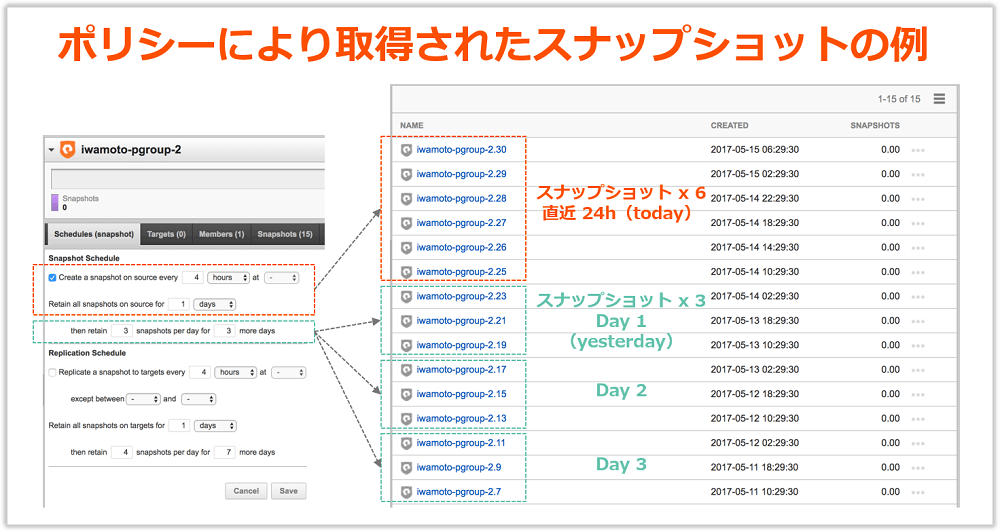Open the target retention days unit dropdown
Viewport: 1000px width, 532px height.
(215, 425)
